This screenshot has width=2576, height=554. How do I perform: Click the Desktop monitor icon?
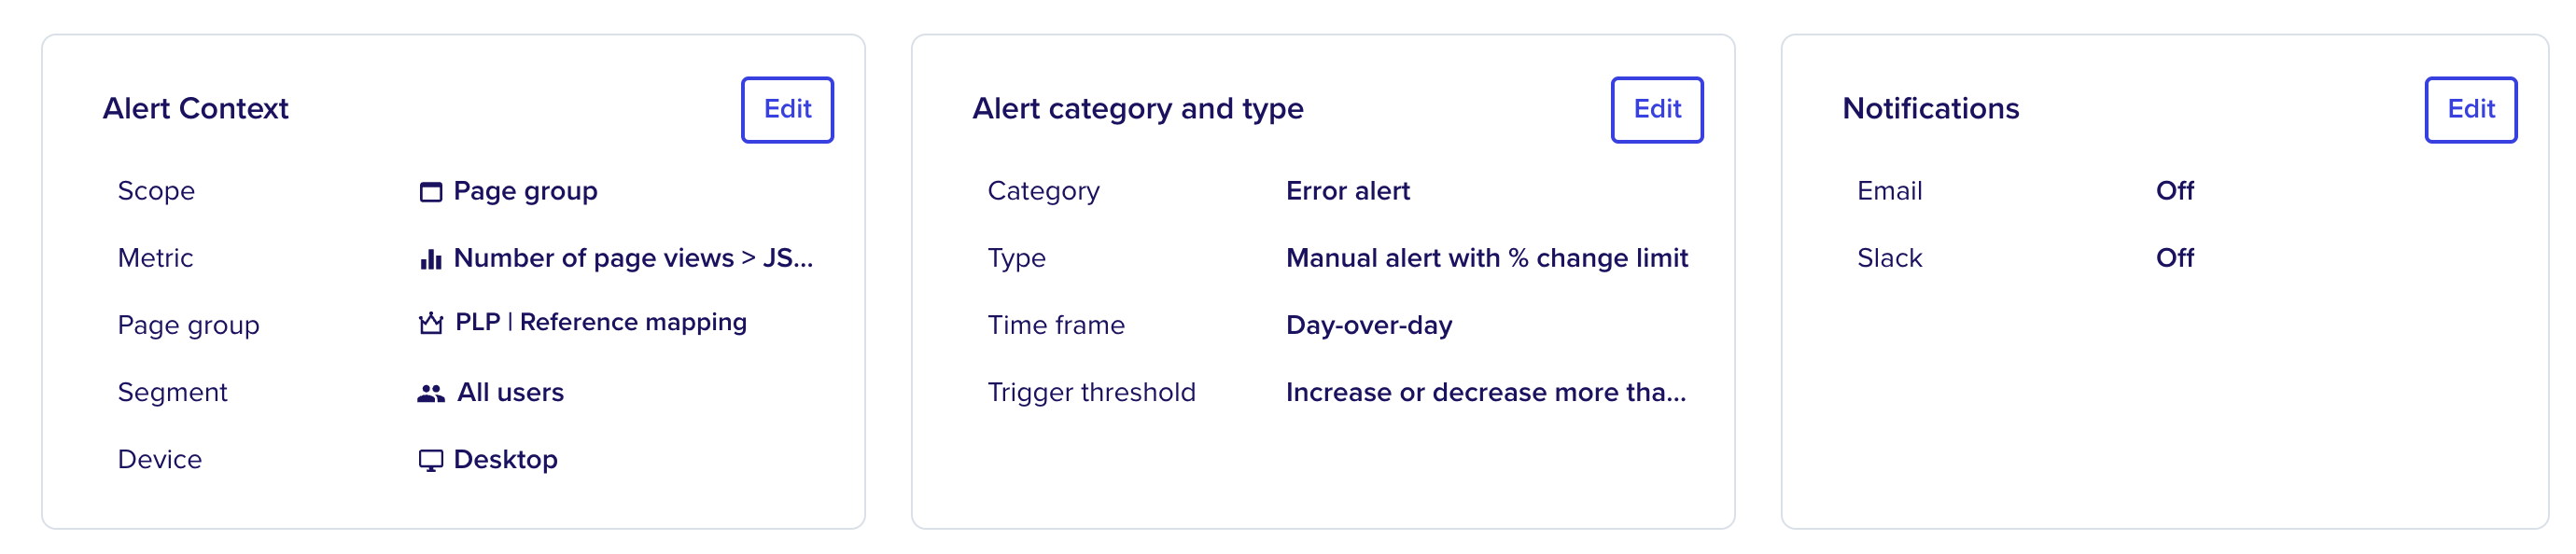tap(430, 460)
